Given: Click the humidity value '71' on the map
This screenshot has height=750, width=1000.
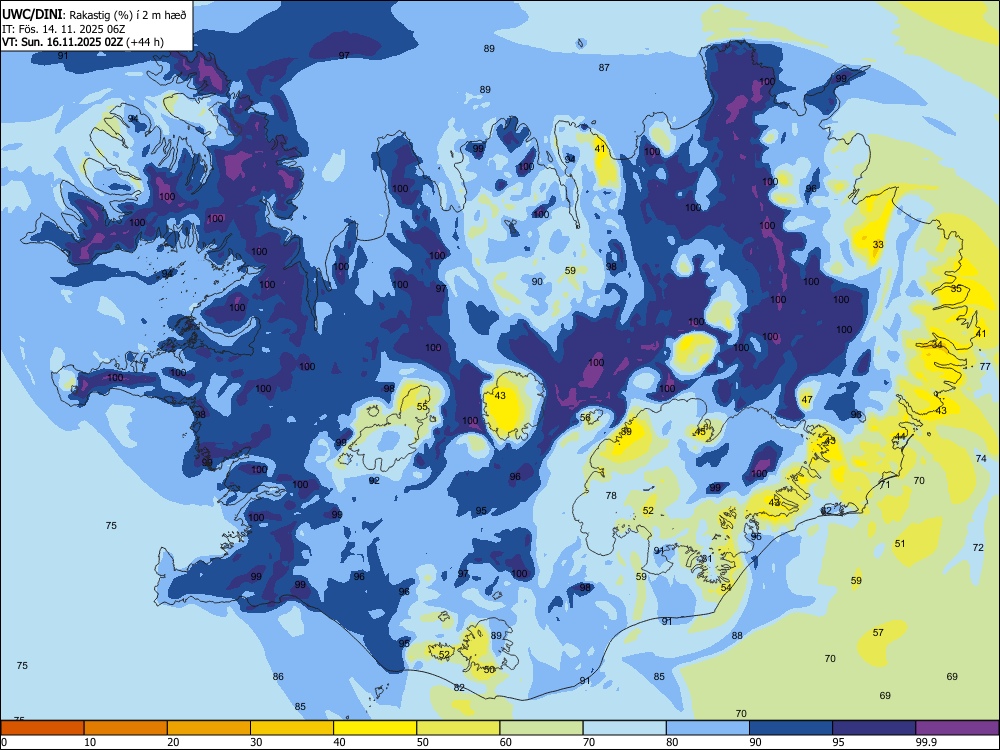Looking at the screenshot, I should click(885, 485).
